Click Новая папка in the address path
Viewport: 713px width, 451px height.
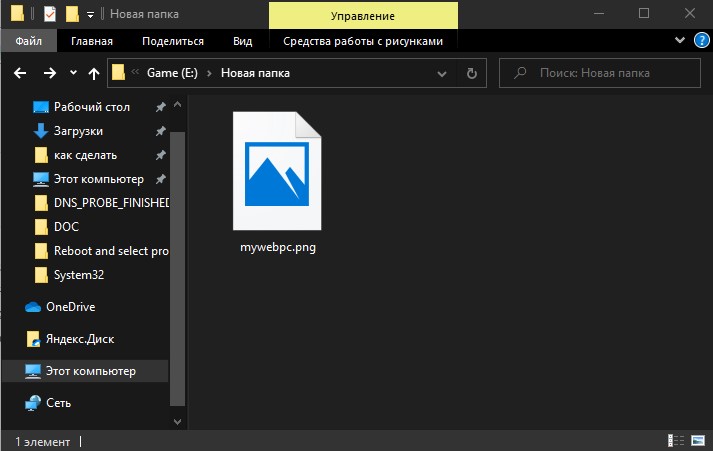[255, 73]
